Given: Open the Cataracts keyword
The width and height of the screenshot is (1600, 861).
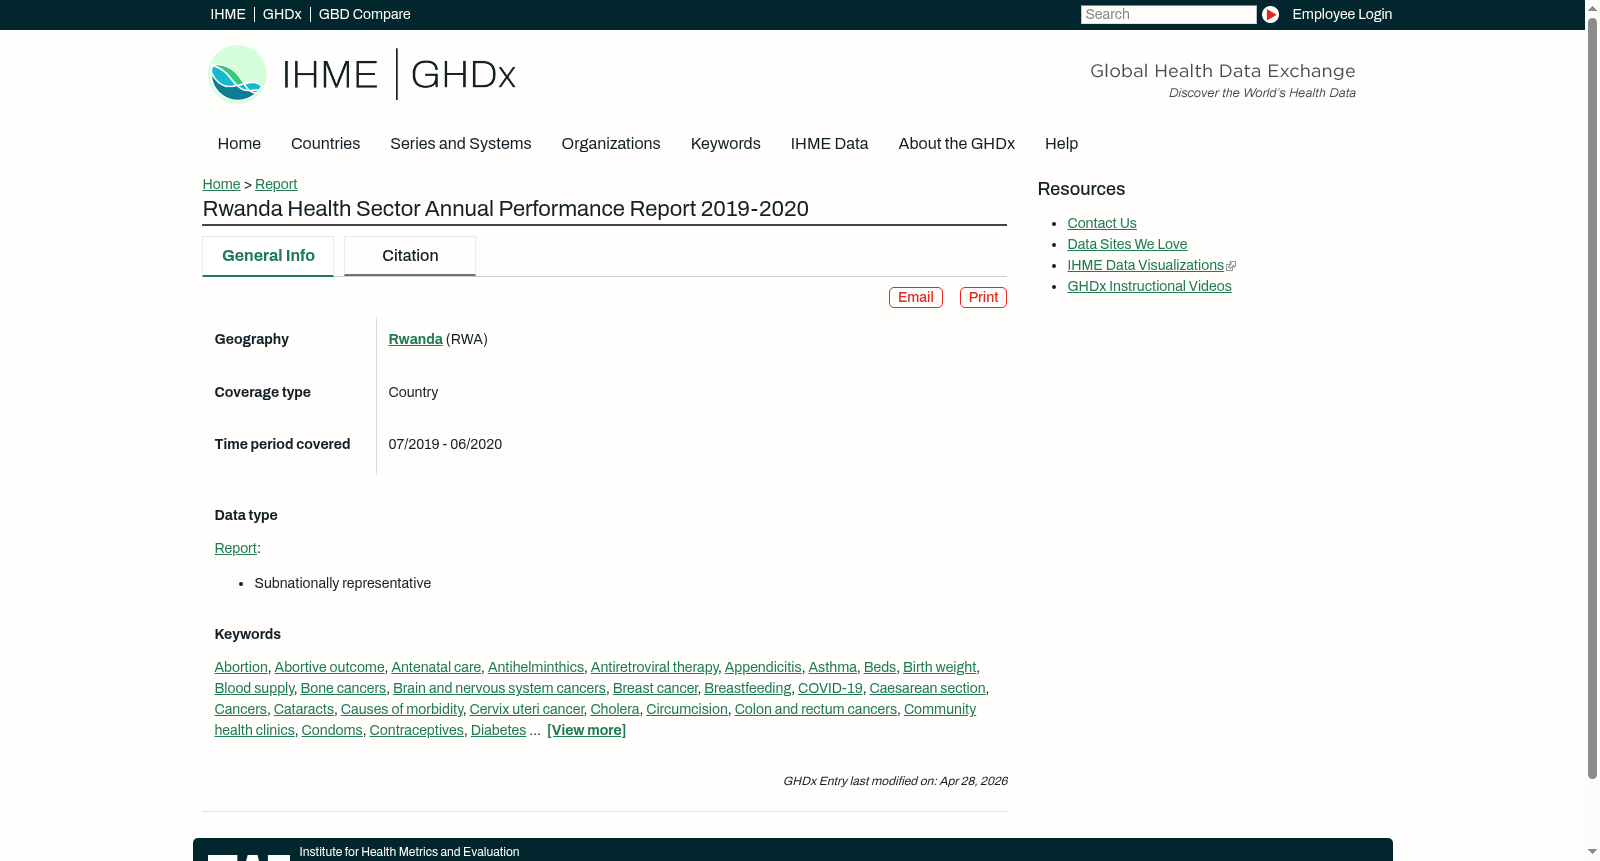Looking at the screenshot, I should pyautogui.click(x=304, y=709).
